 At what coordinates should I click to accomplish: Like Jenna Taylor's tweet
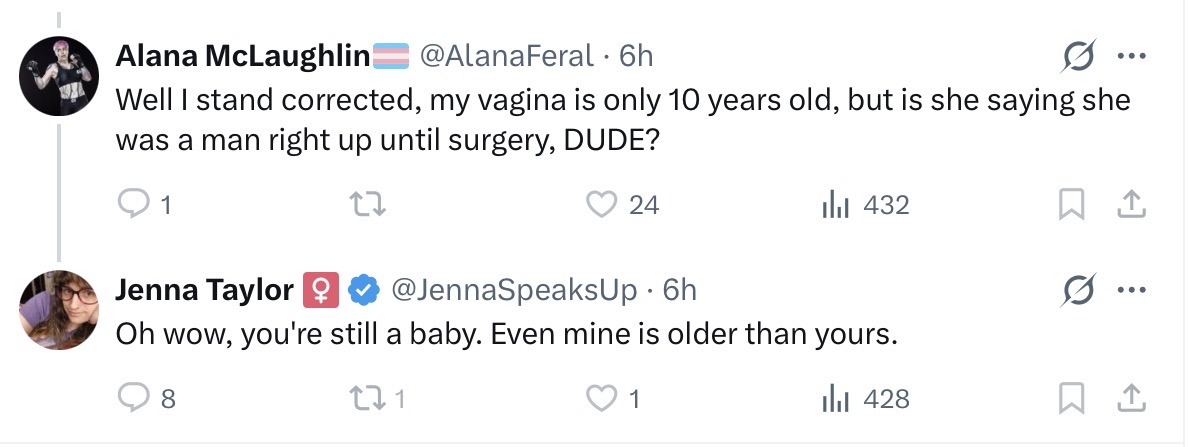[x=600, y=399]
